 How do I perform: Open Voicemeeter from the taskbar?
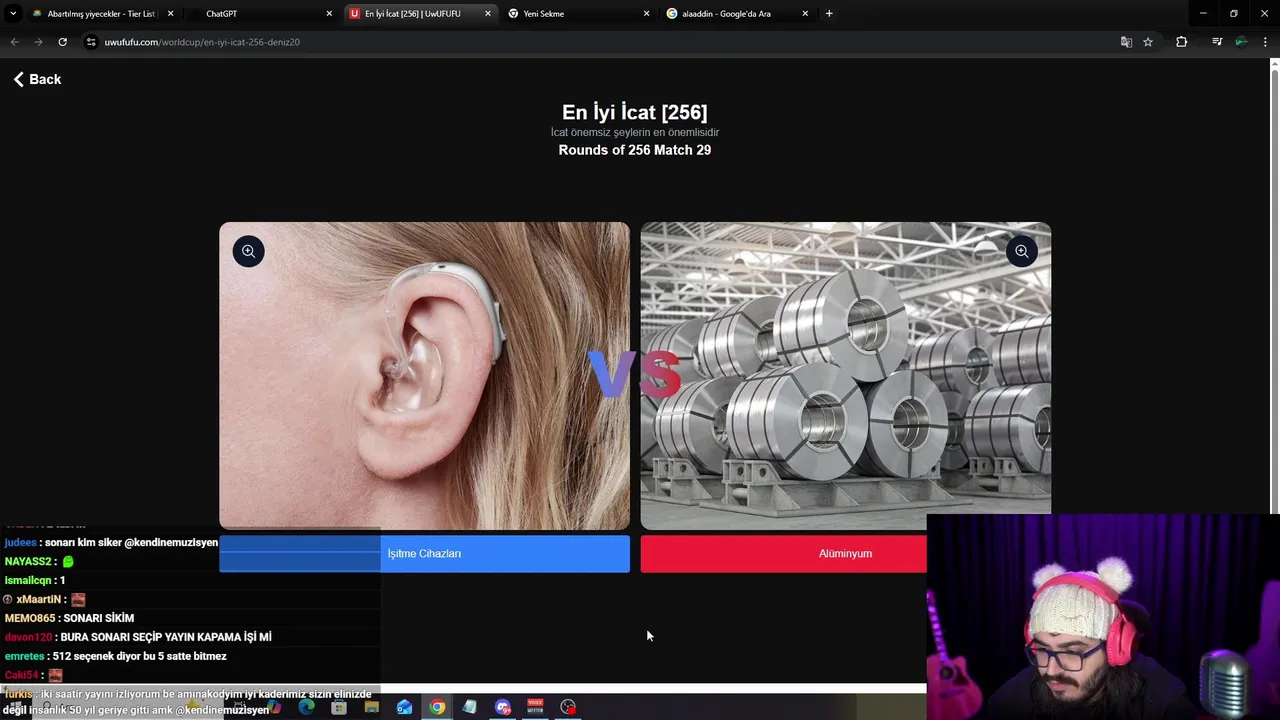tap(535, 707)
